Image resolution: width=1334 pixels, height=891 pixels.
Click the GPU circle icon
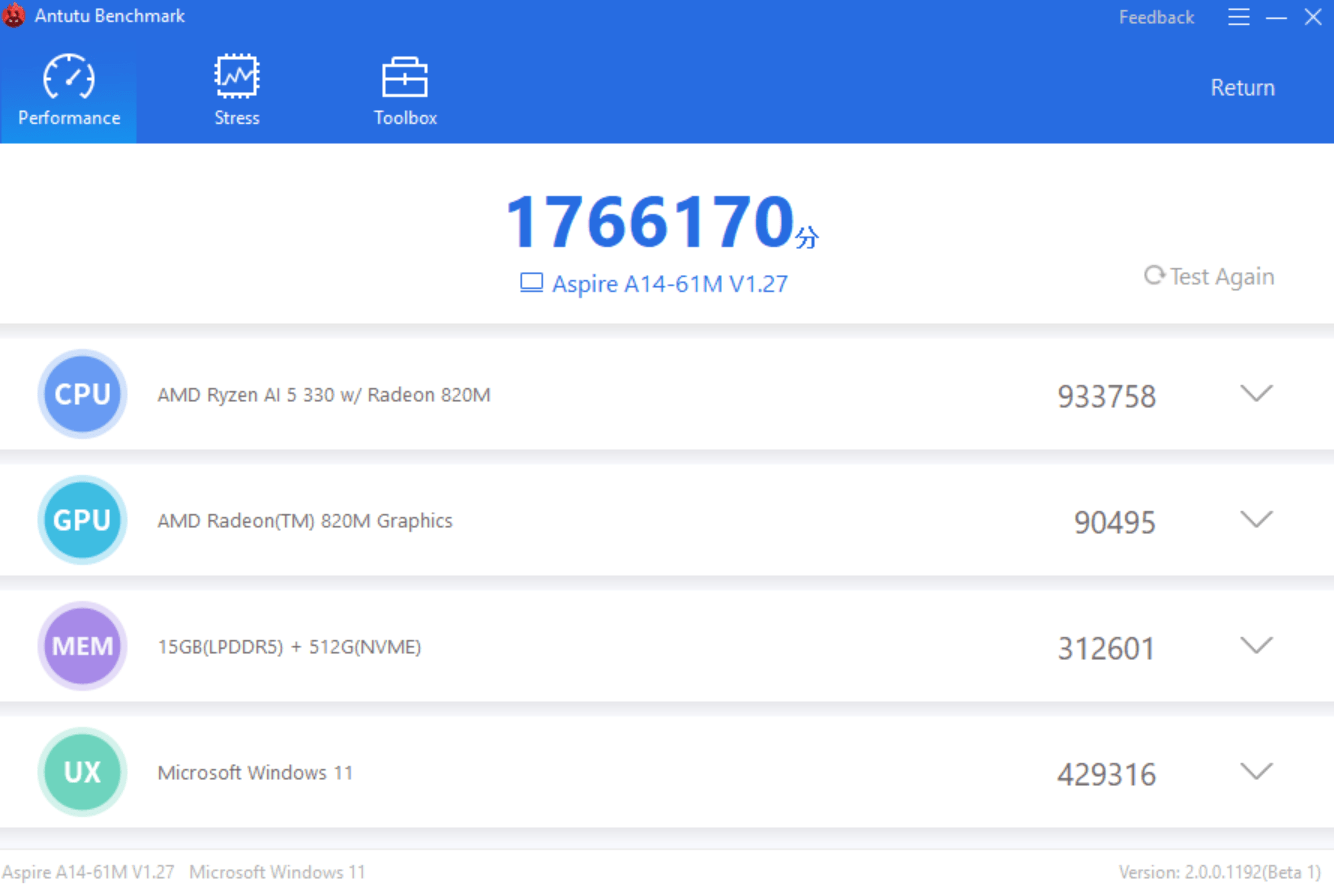tap(82, 520)
